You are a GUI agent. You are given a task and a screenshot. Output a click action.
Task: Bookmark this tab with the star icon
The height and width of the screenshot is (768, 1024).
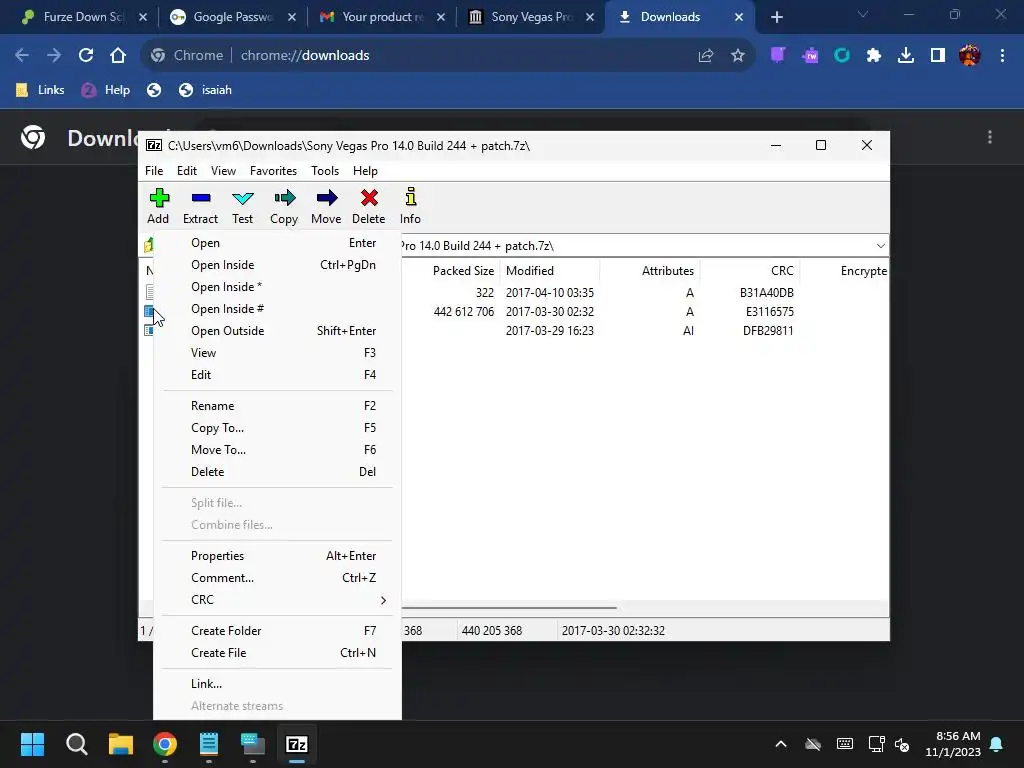[738, 56]
